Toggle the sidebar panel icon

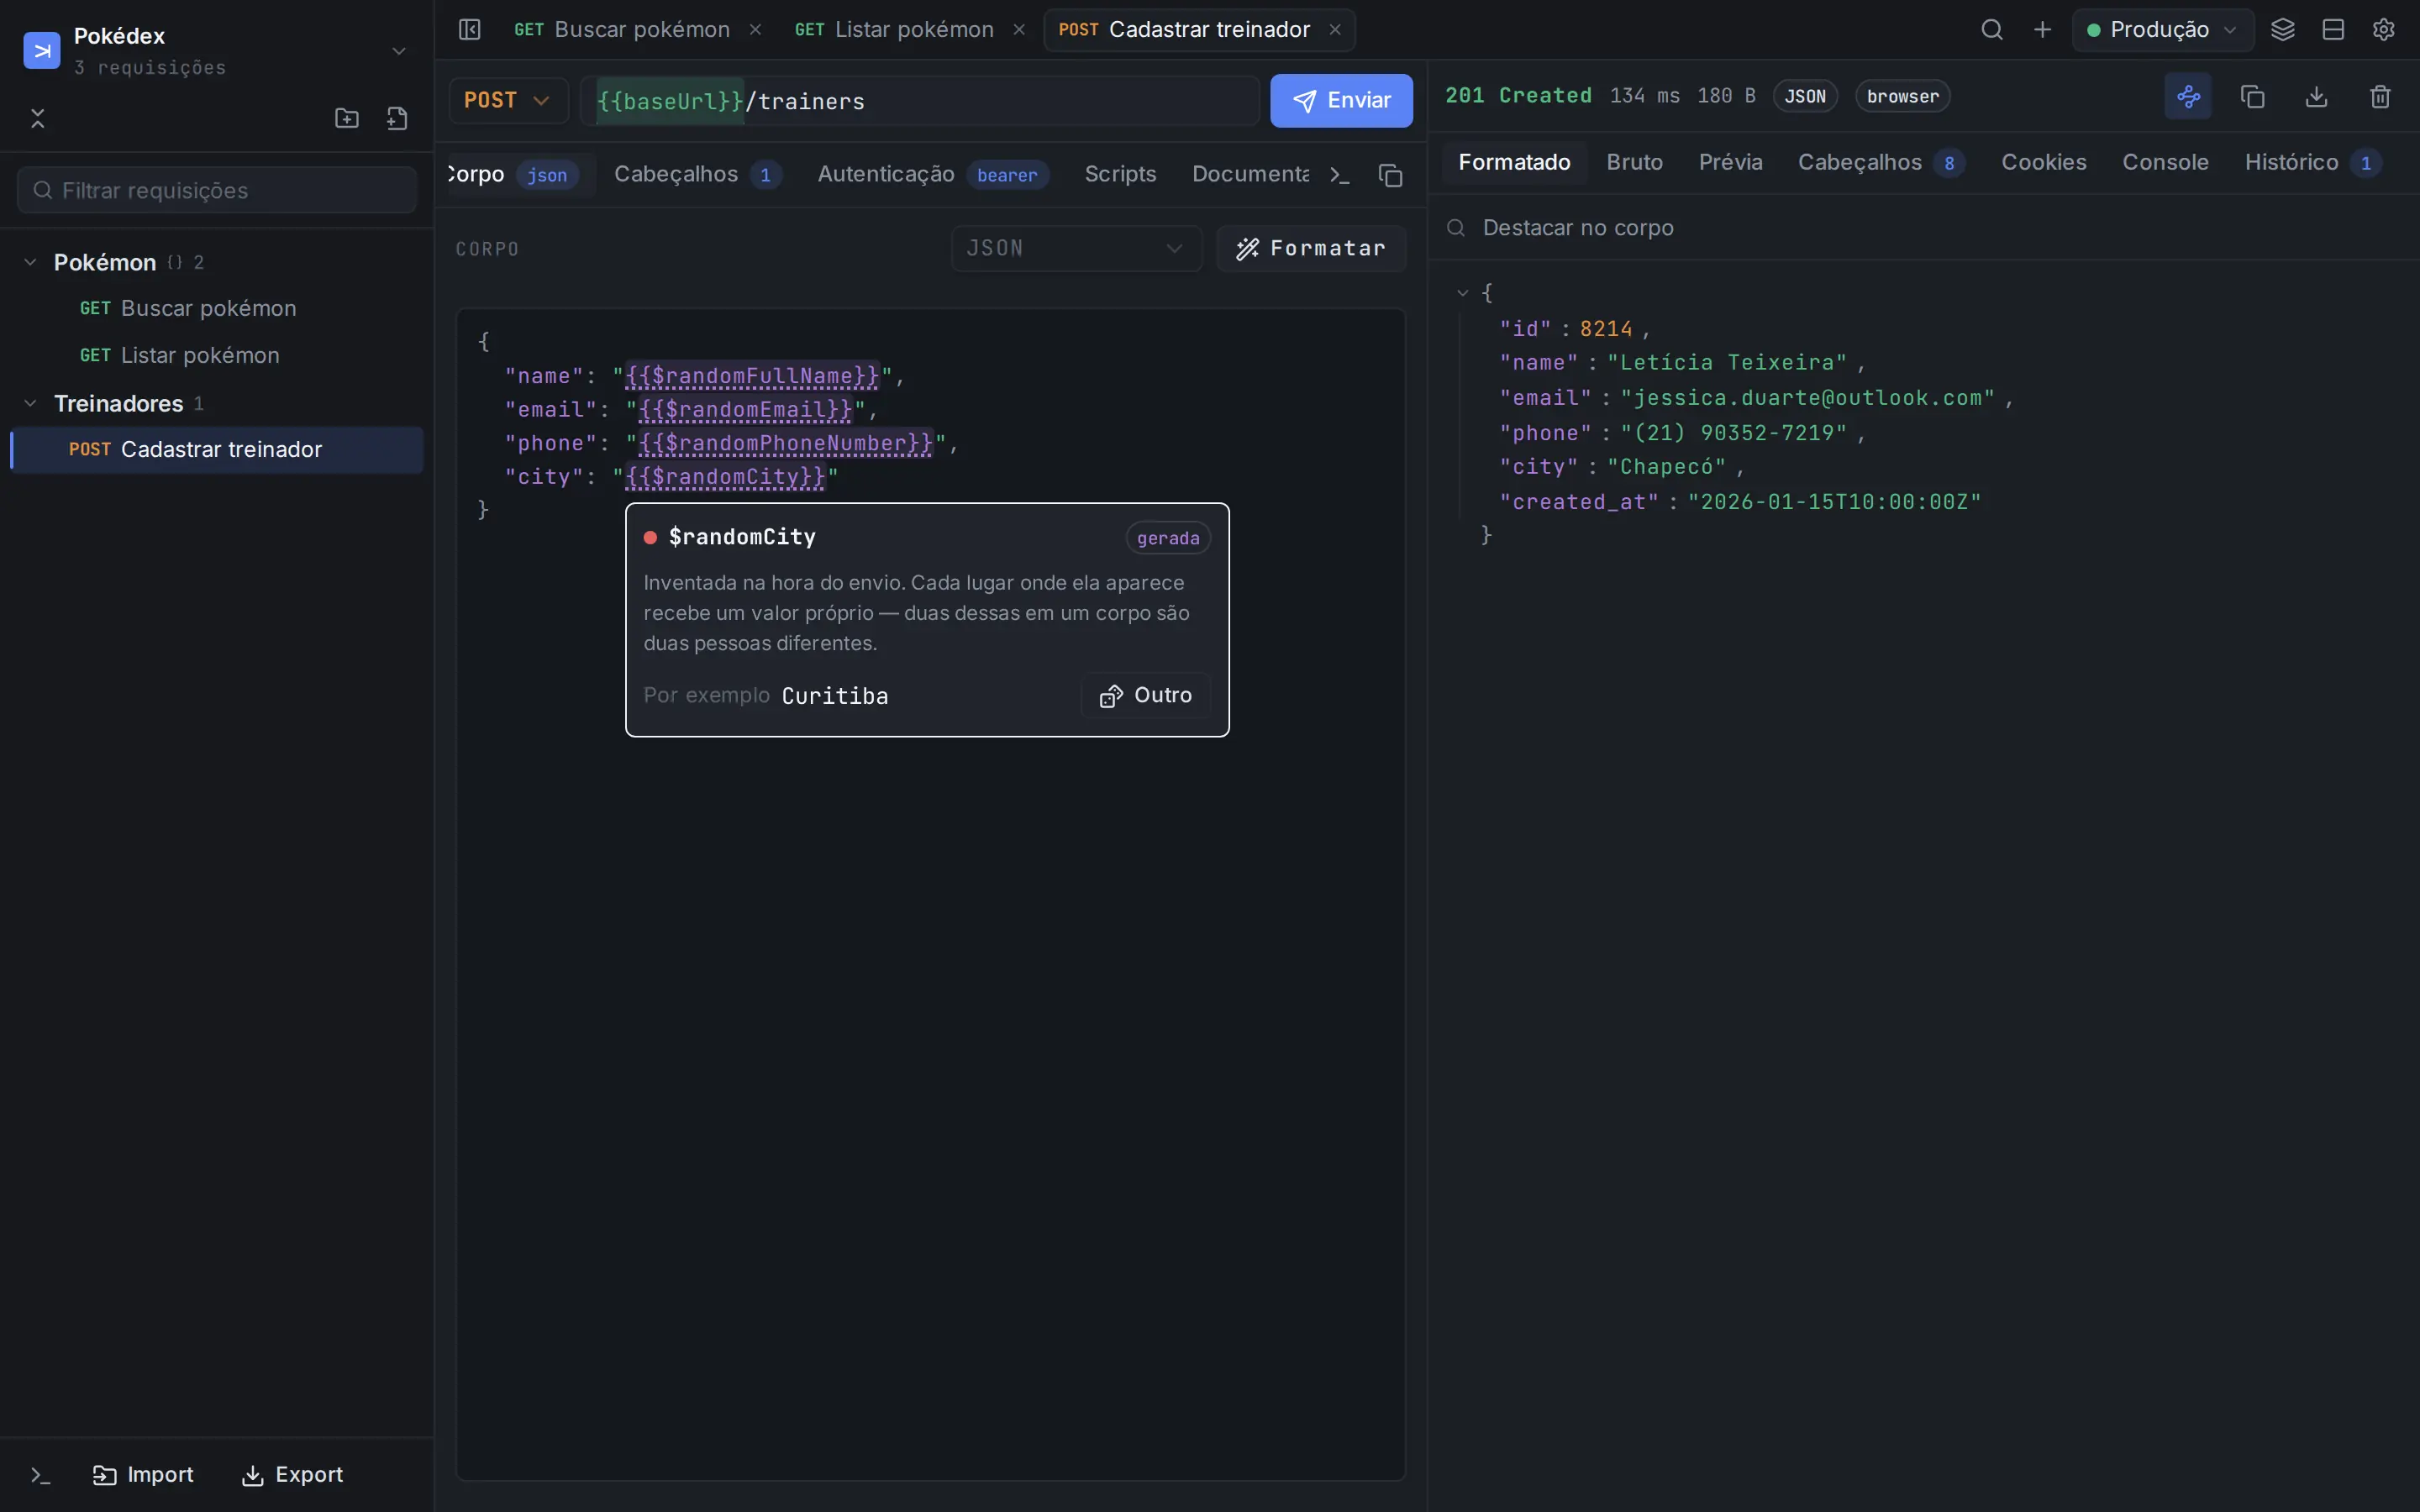(x=469, y=30)
